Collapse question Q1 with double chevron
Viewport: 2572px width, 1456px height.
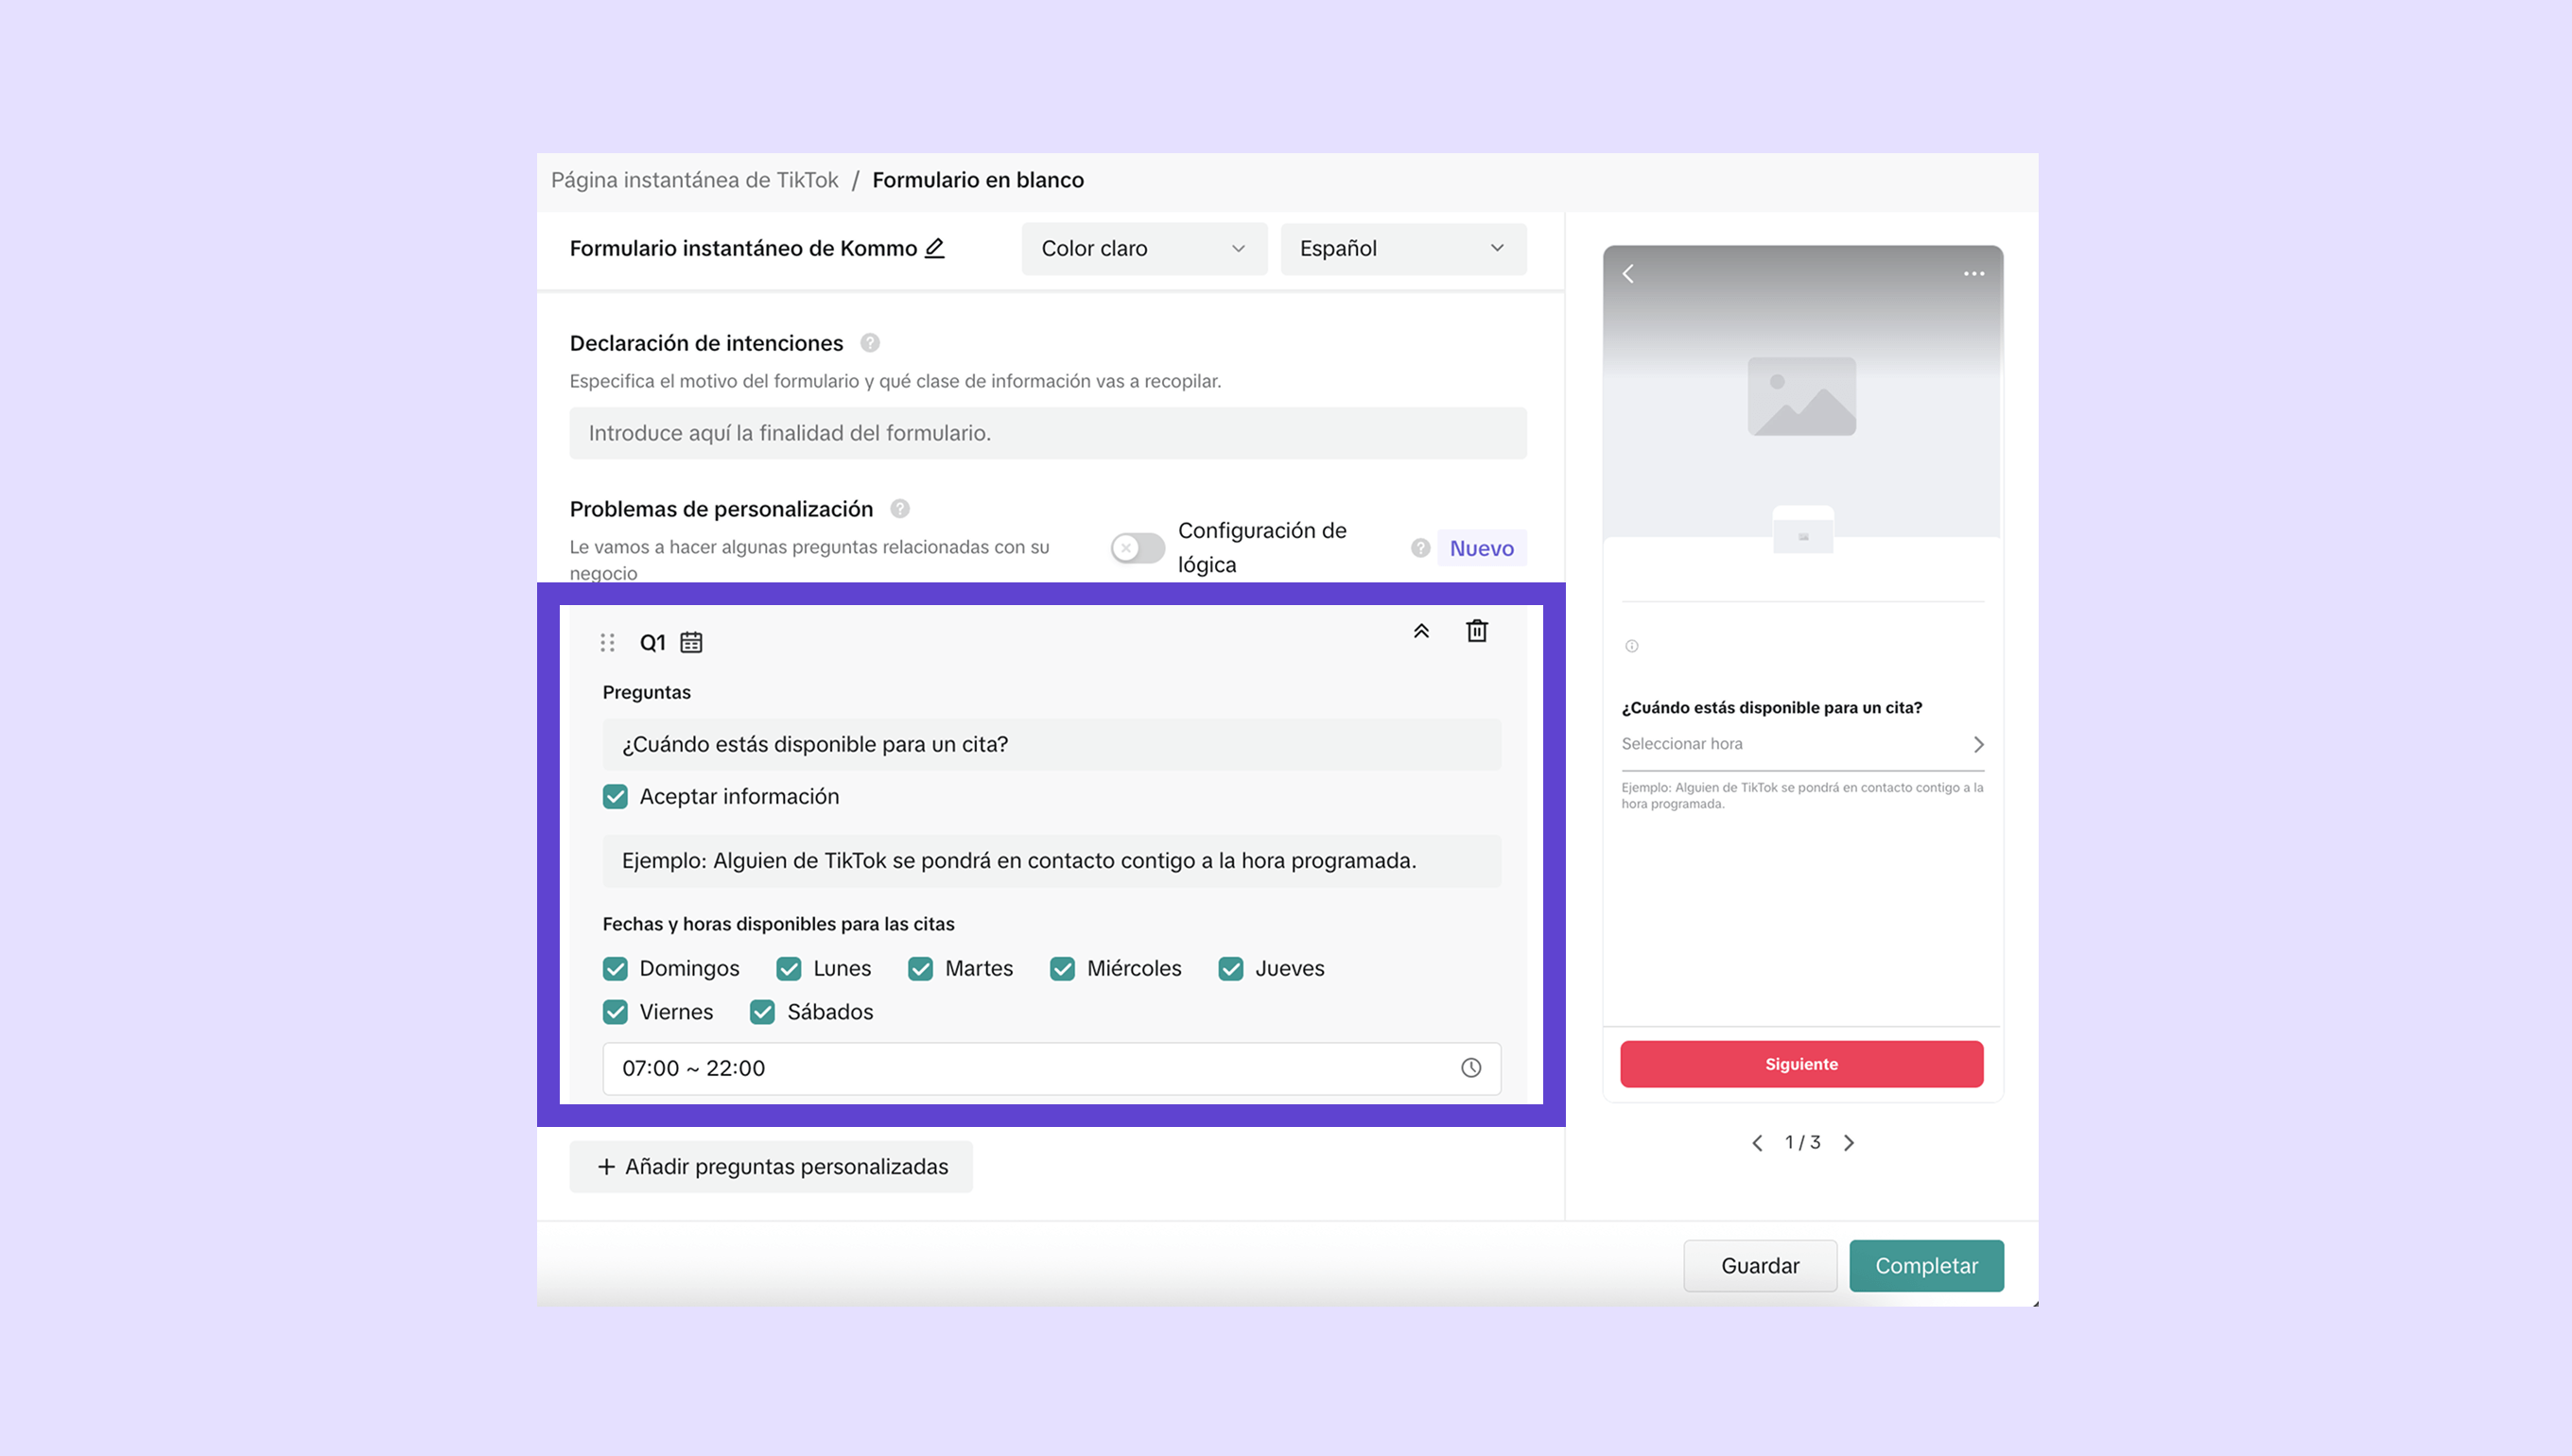(1421, 631)
